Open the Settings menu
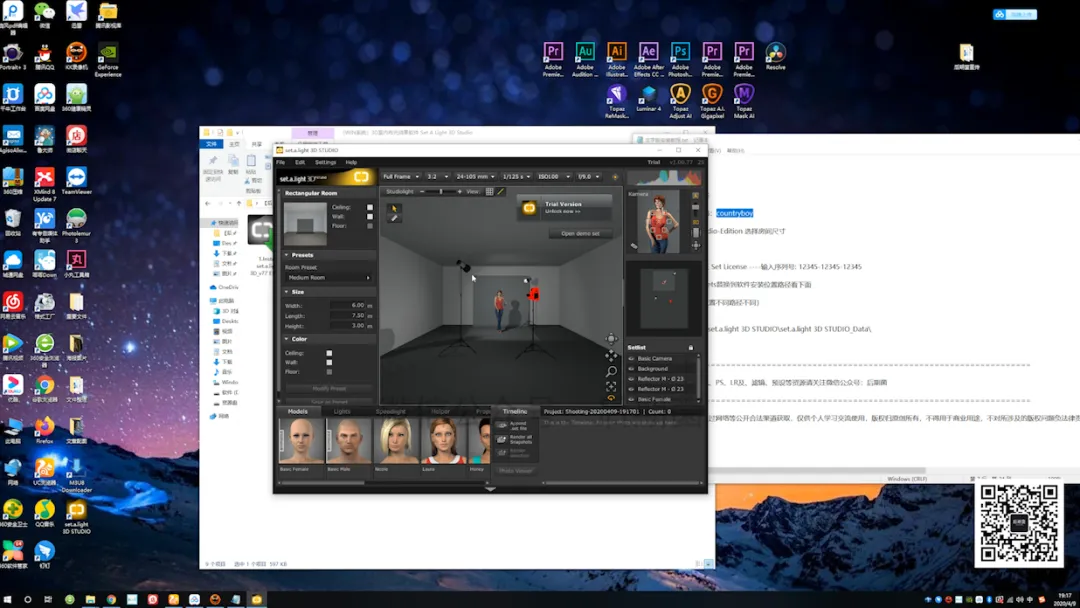This screenshot has height=608, width=1080. point(326,163)
